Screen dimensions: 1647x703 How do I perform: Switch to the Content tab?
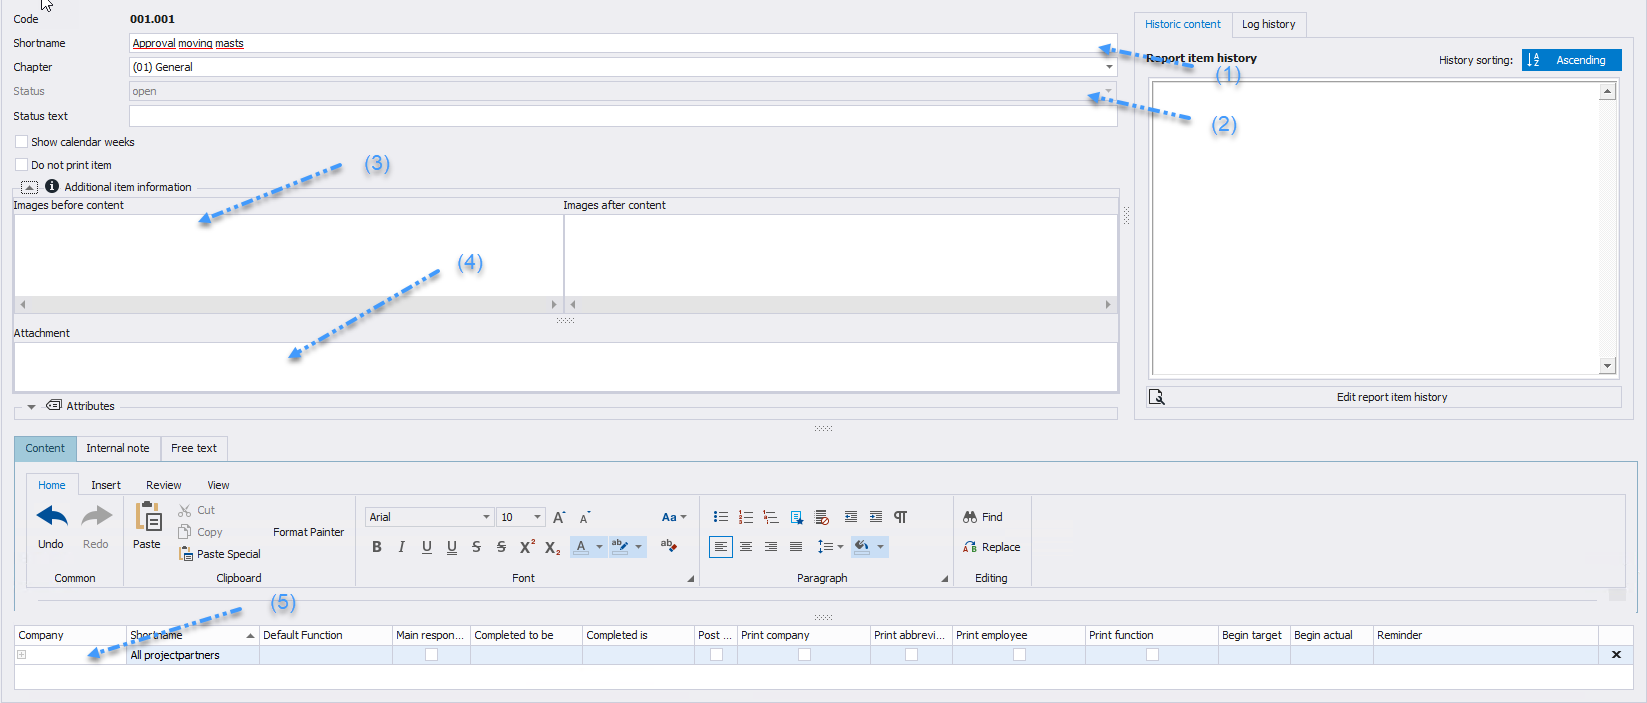tap(45, 448)
